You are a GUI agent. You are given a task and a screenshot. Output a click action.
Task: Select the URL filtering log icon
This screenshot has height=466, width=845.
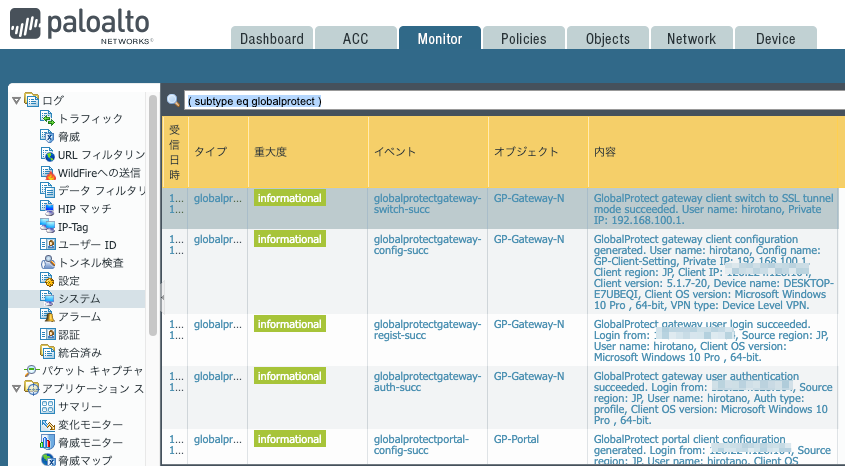click(x=47, y=155)
